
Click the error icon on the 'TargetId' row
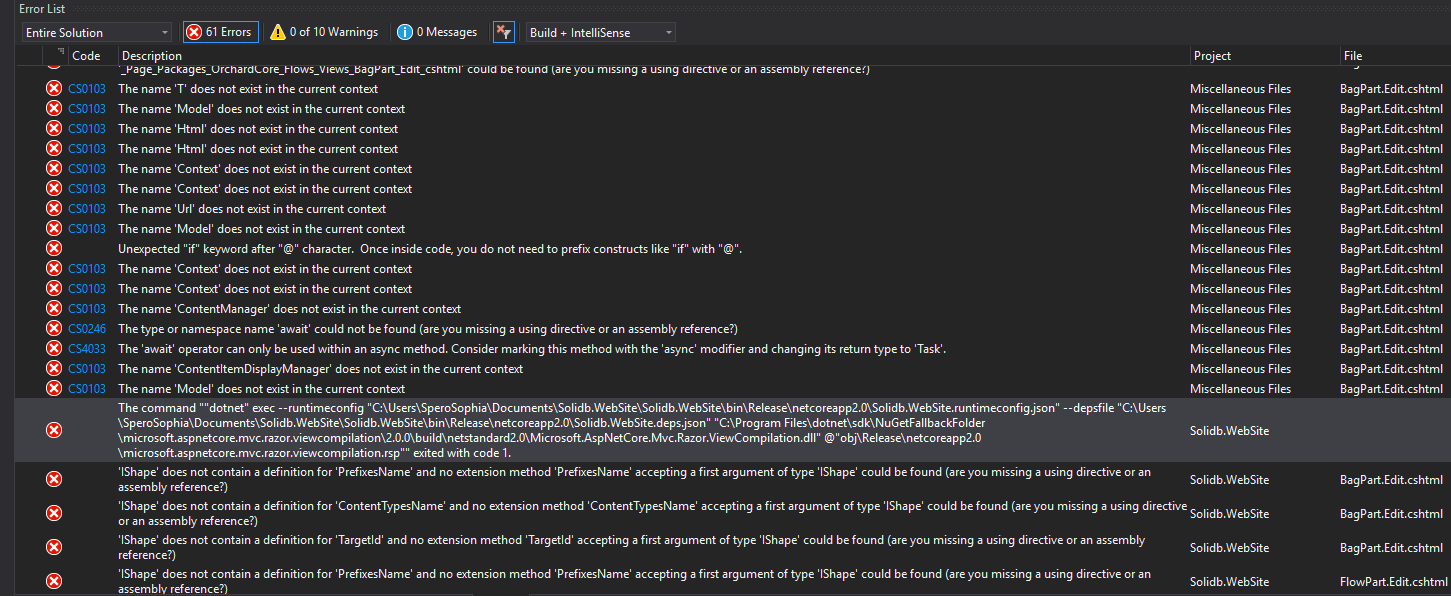tap(54, 547)
